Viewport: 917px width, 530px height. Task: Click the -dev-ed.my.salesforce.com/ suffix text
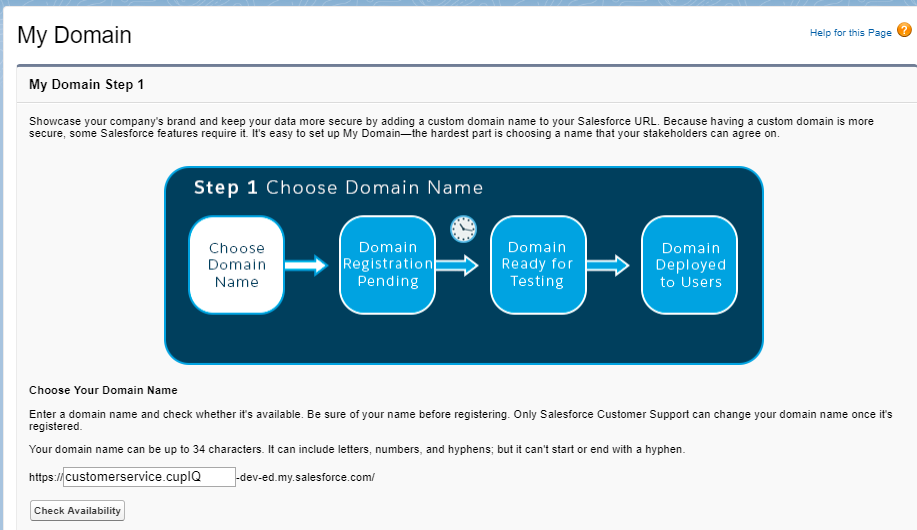305,477
